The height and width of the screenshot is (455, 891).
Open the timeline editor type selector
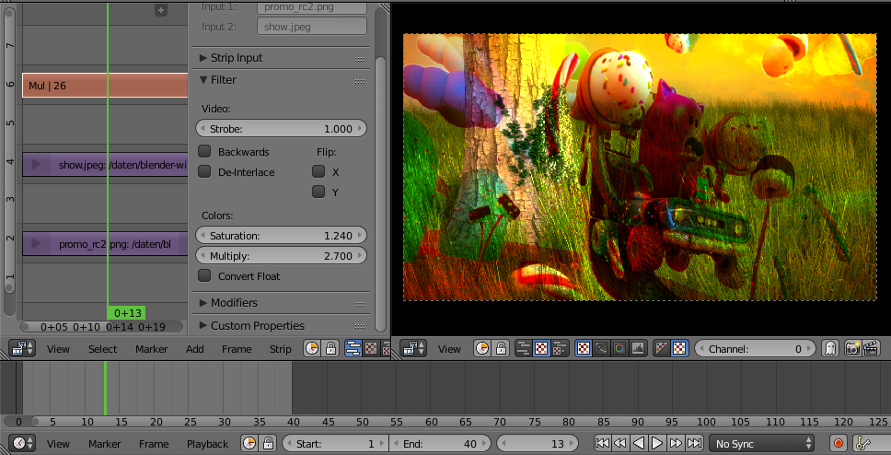(23, 444)
